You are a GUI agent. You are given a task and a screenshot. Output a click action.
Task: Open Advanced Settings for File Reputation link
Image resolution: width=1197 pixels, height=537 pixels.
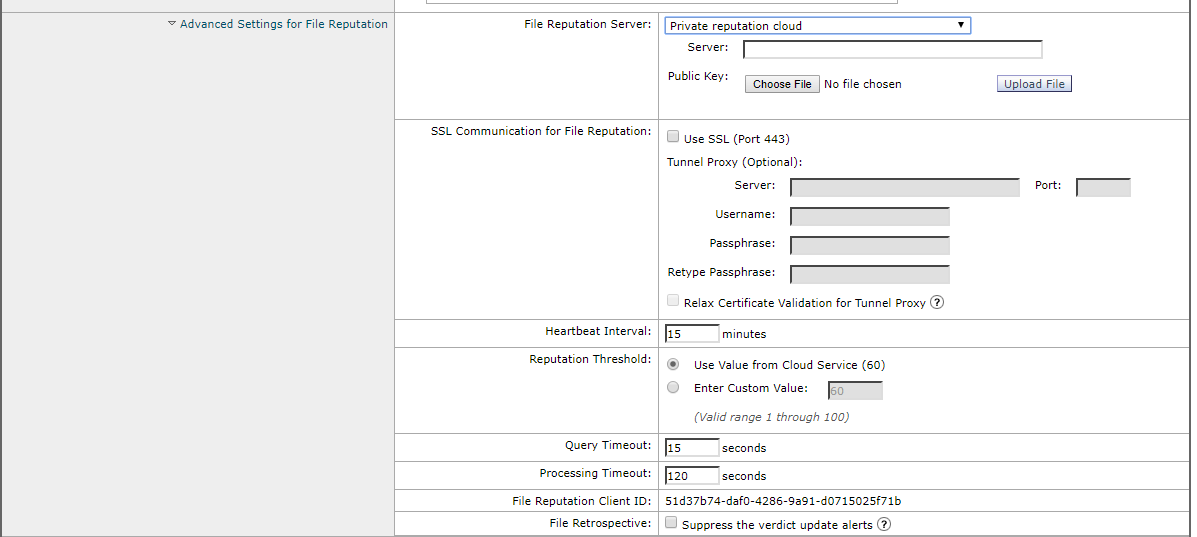coord(283,24)
